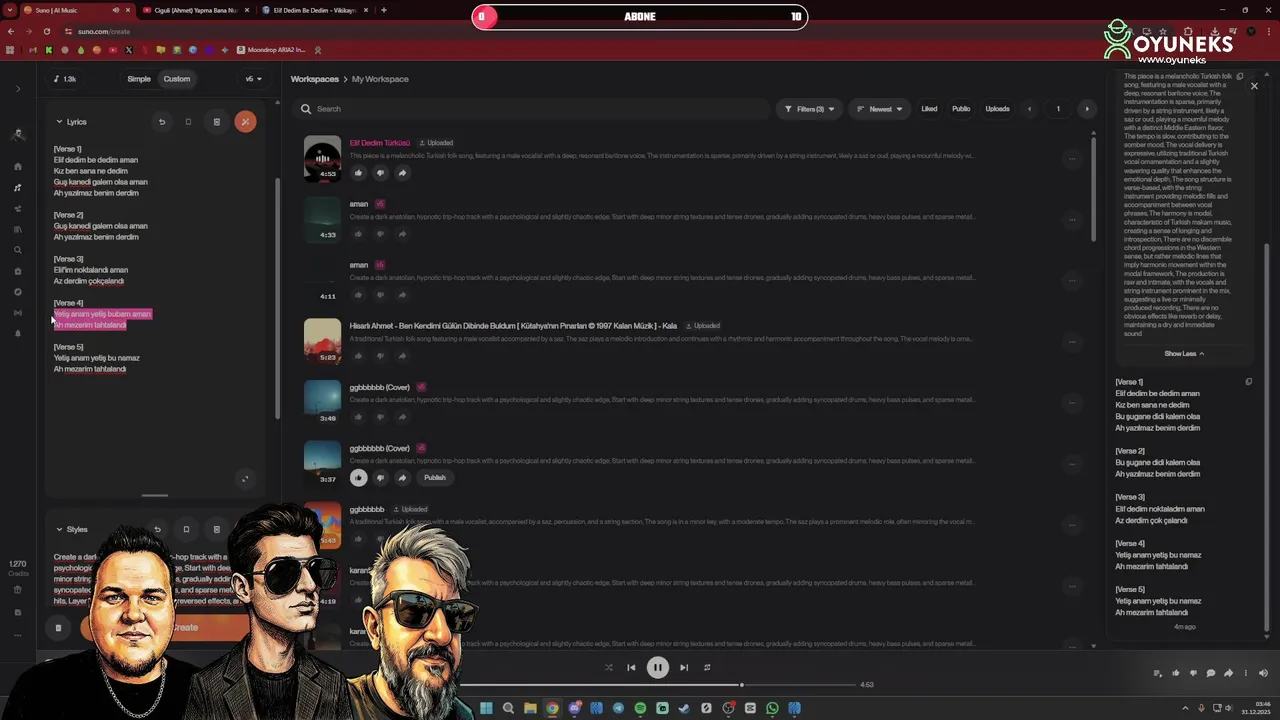1280x720 pixels.
Task: Reload the browser page
Action: pyautogui.click(x=47, y=31)
